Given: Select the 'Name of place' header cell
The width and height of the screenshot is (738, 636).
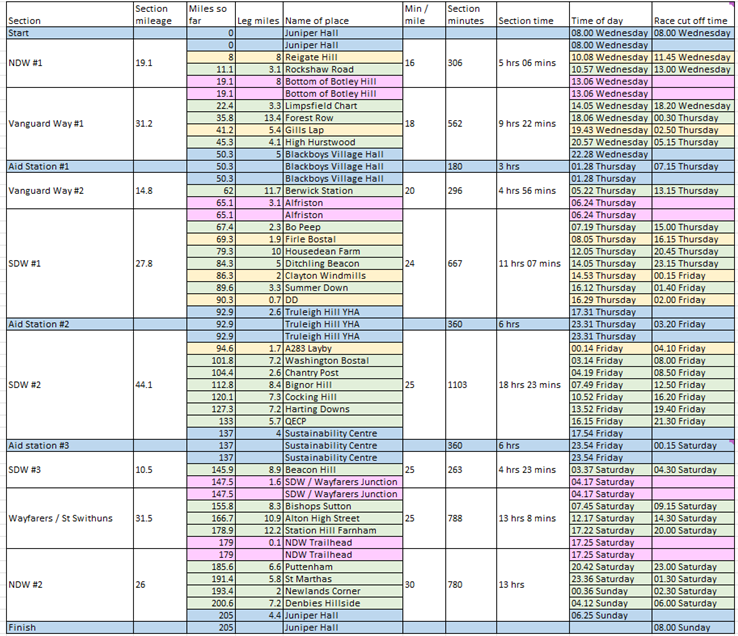Looking at the screenshot, I should click(343, 15).
